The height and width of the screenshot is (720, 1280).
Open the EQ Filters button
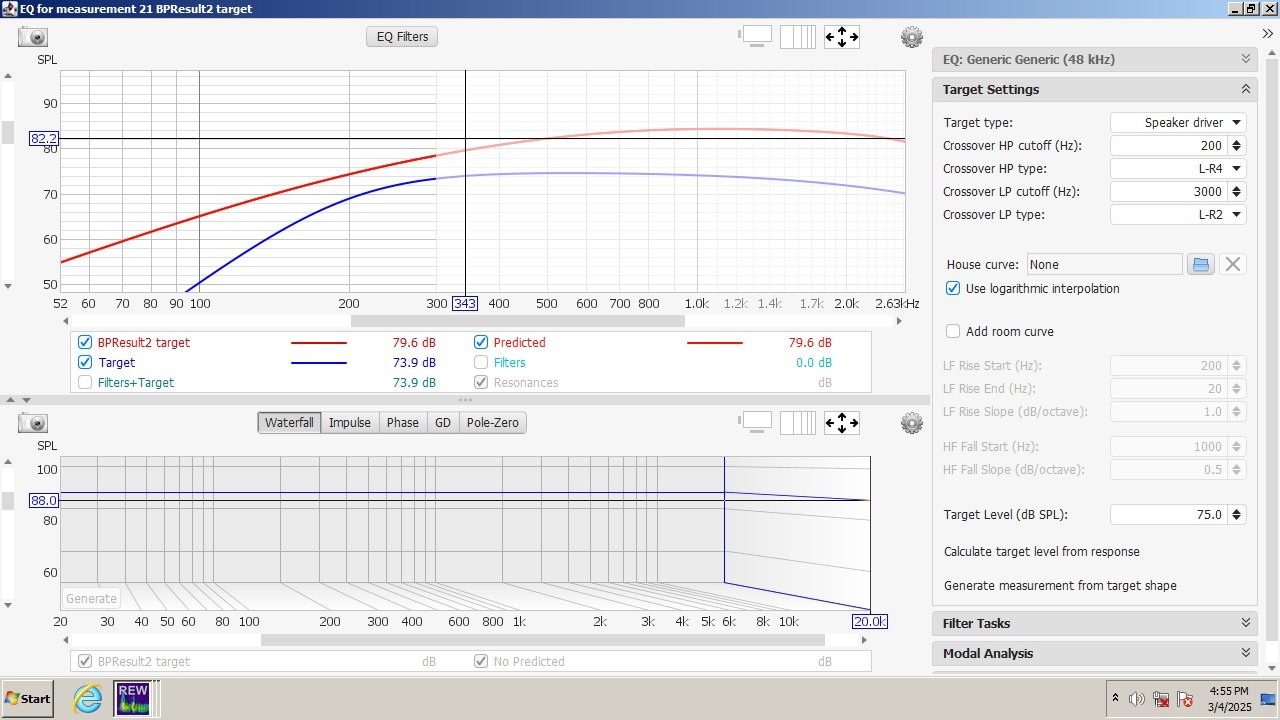tap(402, 37)
